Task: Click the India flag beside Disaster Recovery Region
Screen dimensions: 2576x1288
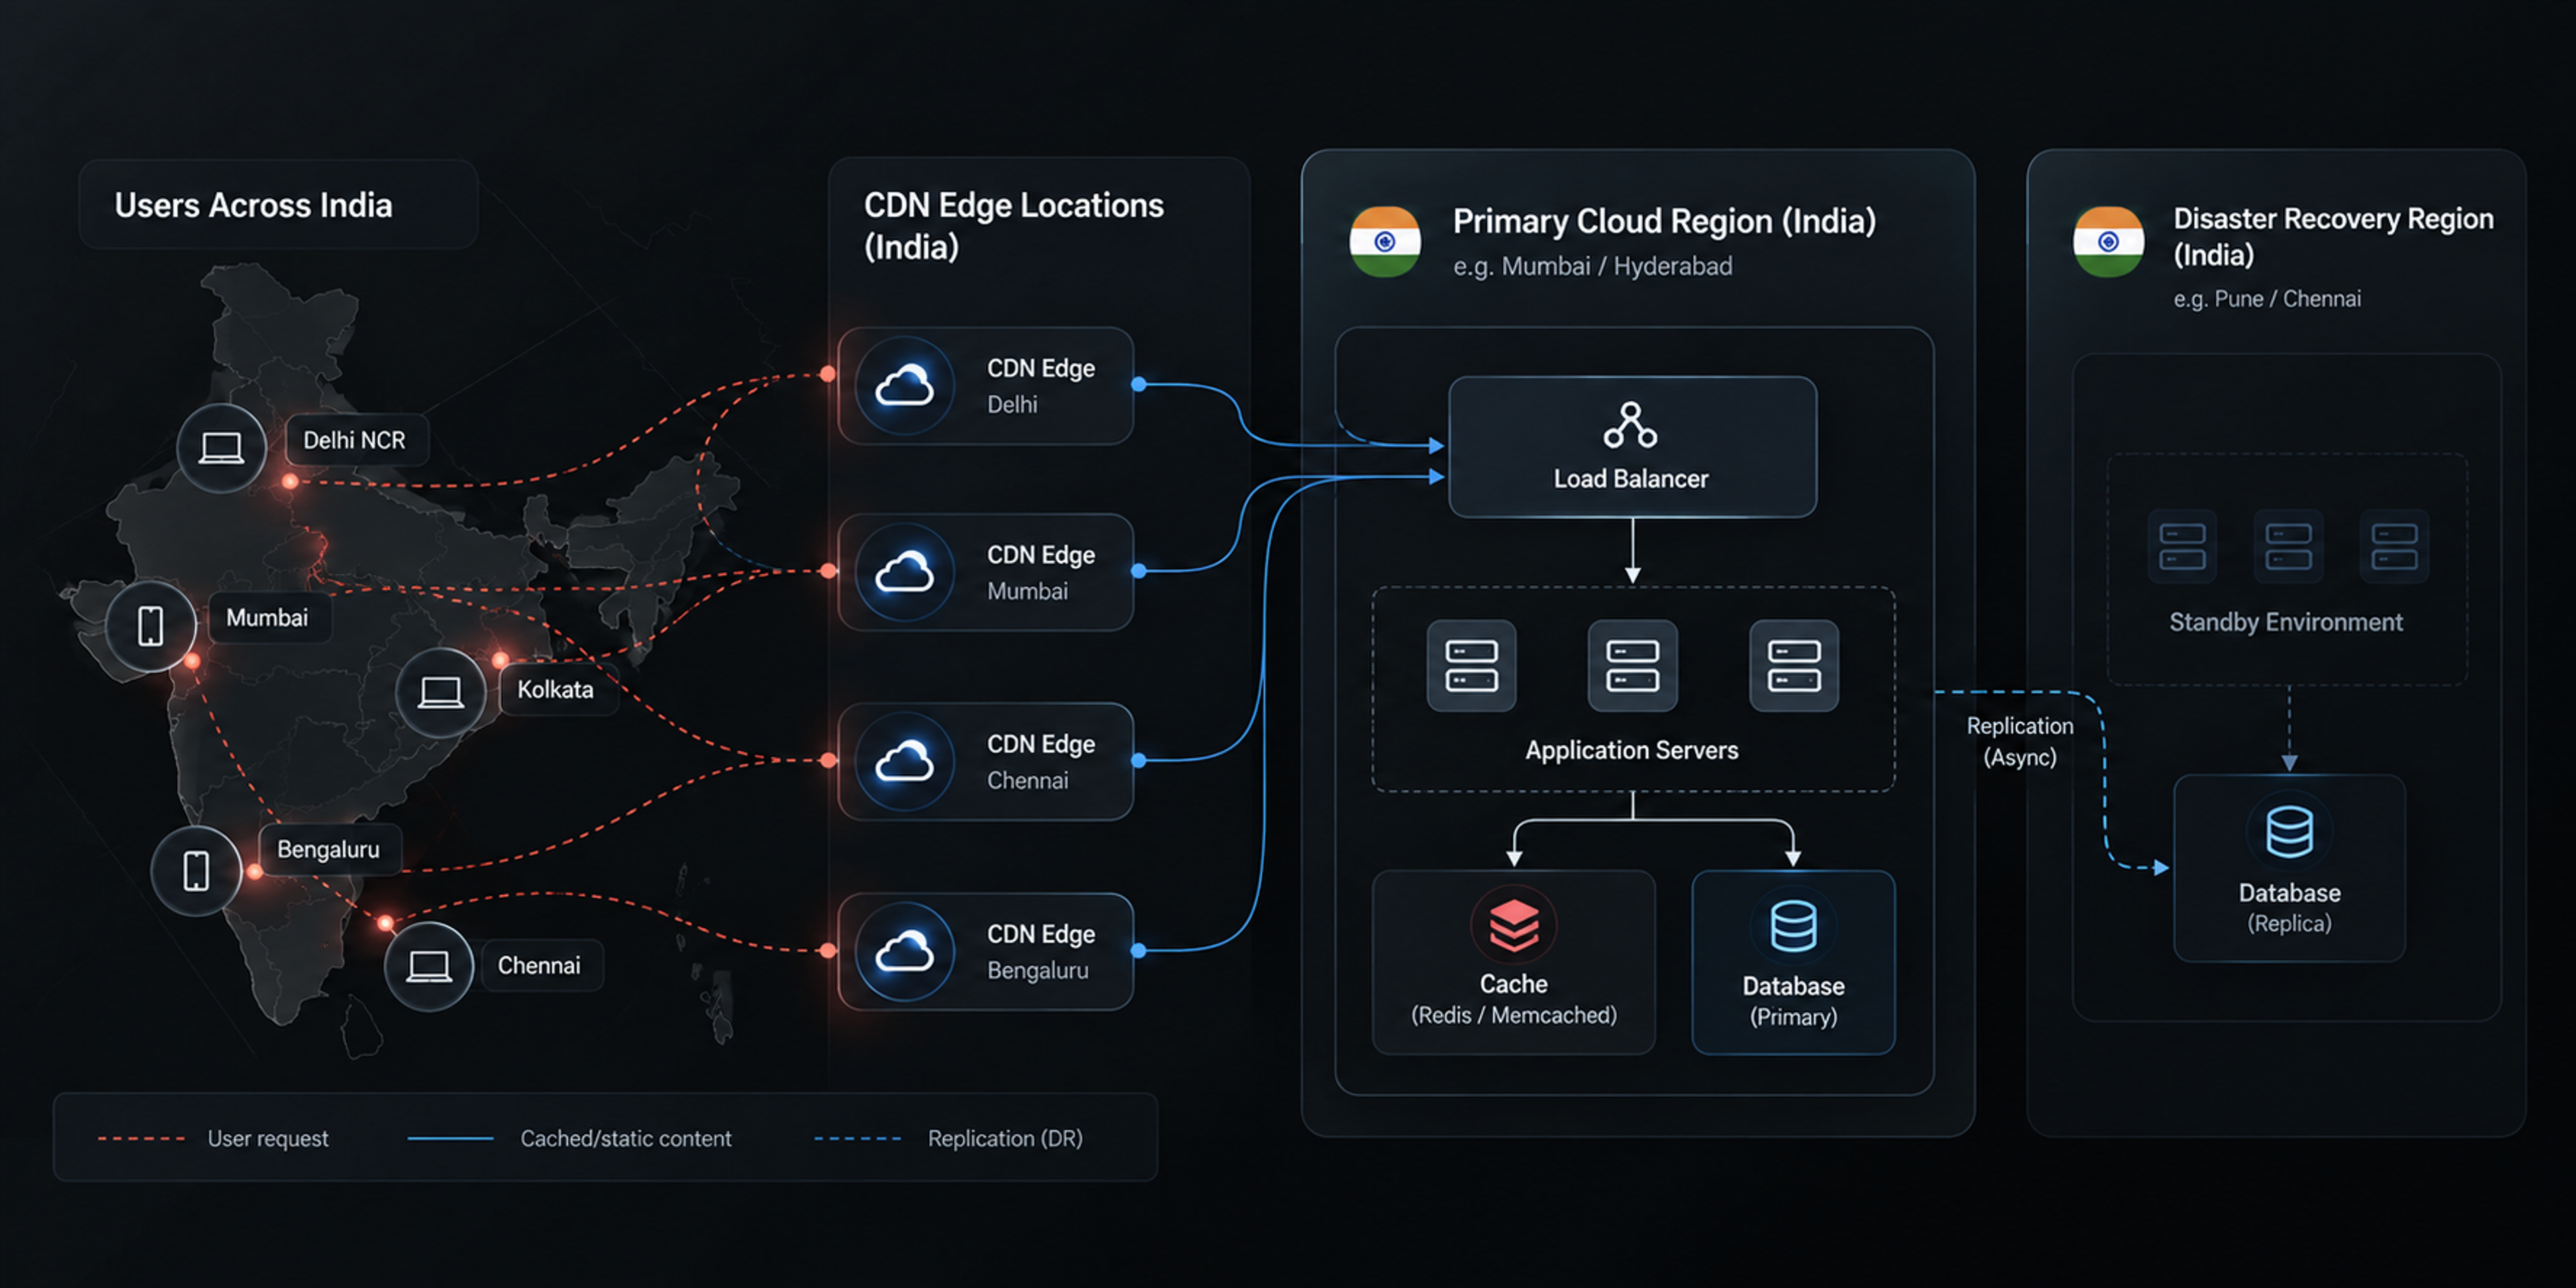Action: point(2108,241)
